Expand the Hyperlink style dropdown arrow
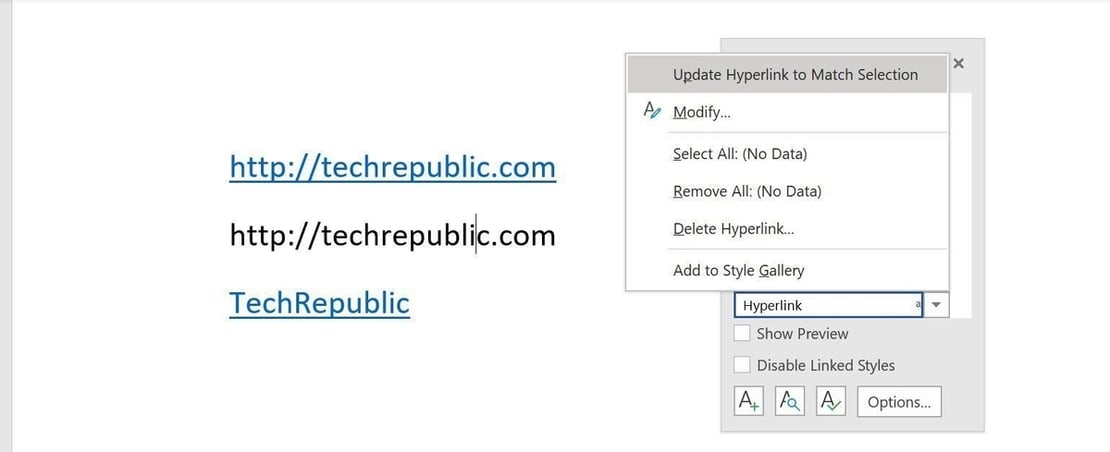 pyautogui.click(x=937, y=305)
